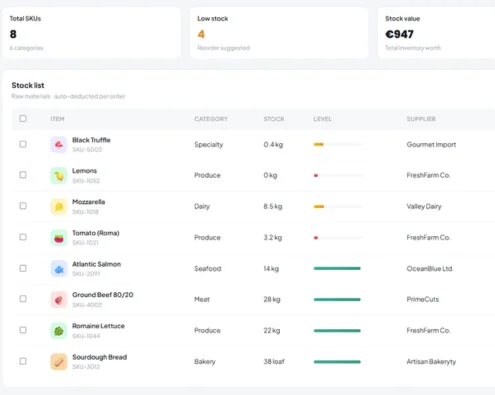
Task: Click the ITEM column header
Action: 57,119
